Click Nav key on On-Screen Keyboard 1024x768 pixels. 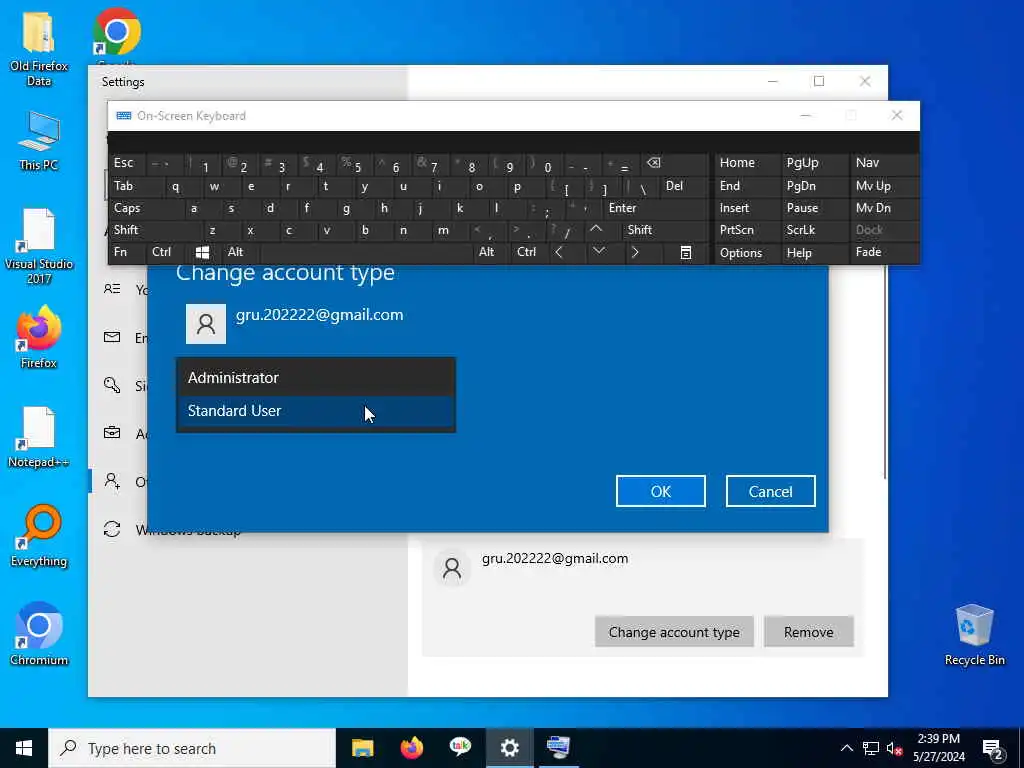pos(884,163)
